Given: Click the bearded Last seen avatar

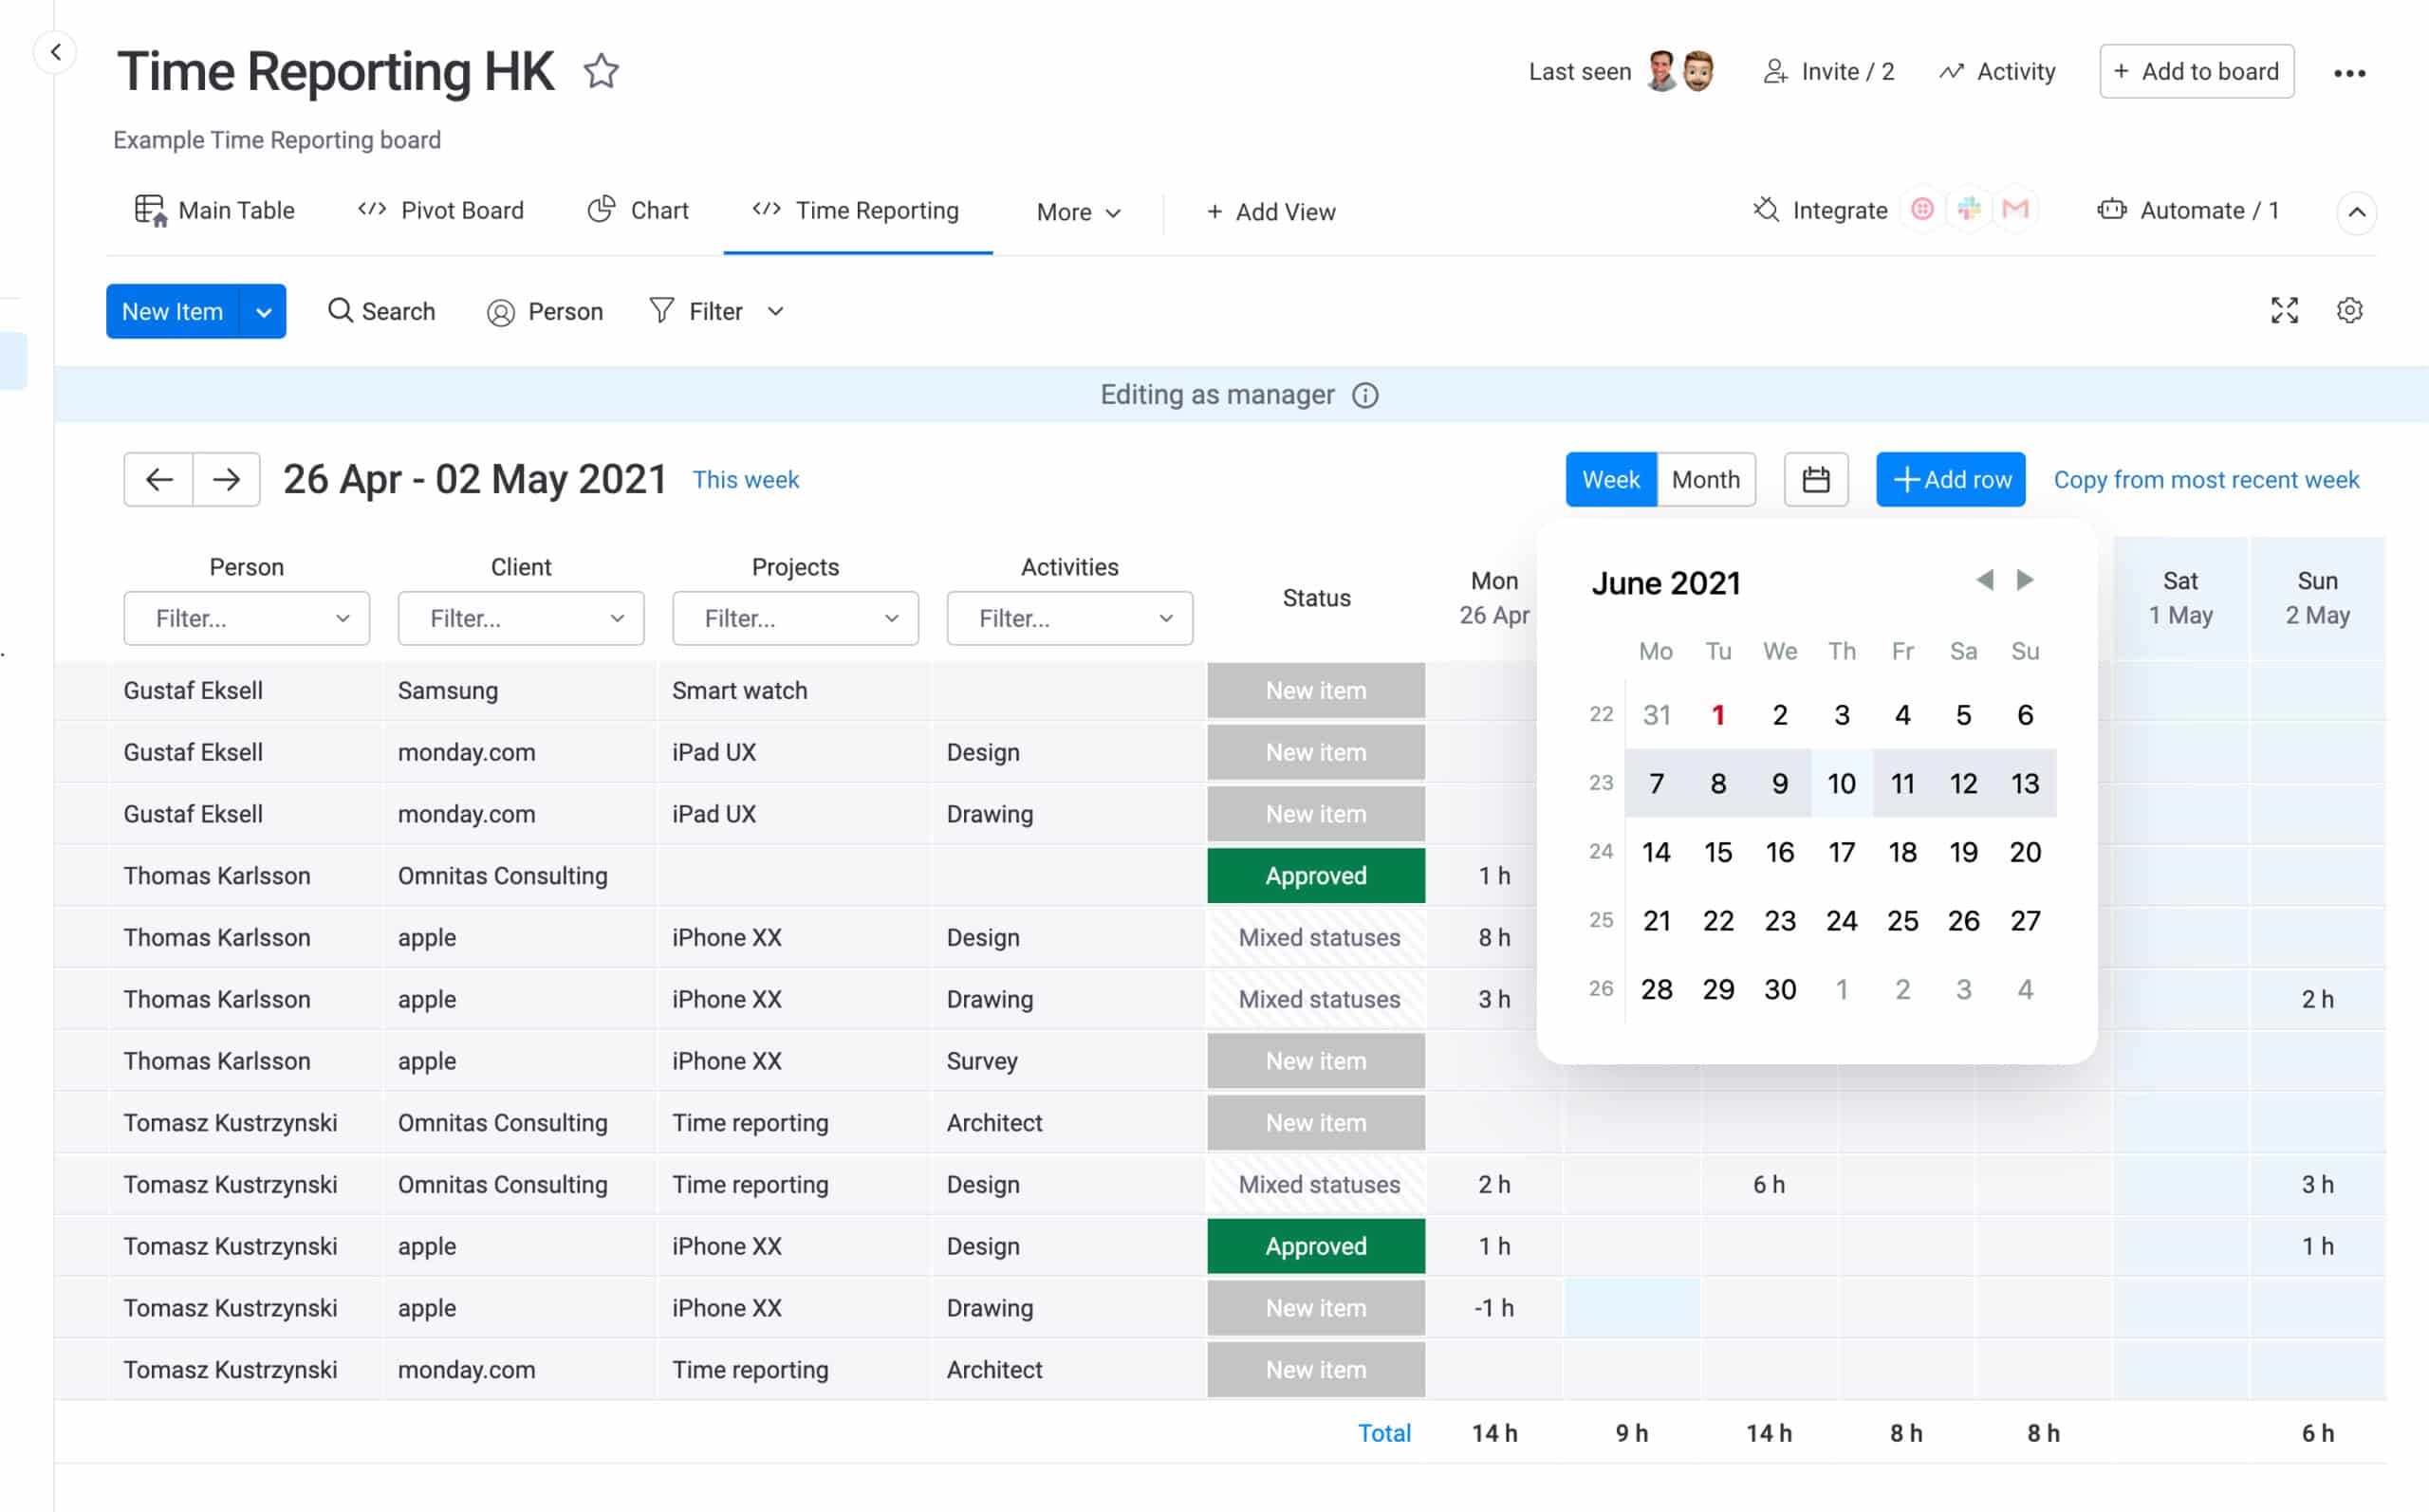Looking at the screenshot, I should click(x=1698, y=71).
